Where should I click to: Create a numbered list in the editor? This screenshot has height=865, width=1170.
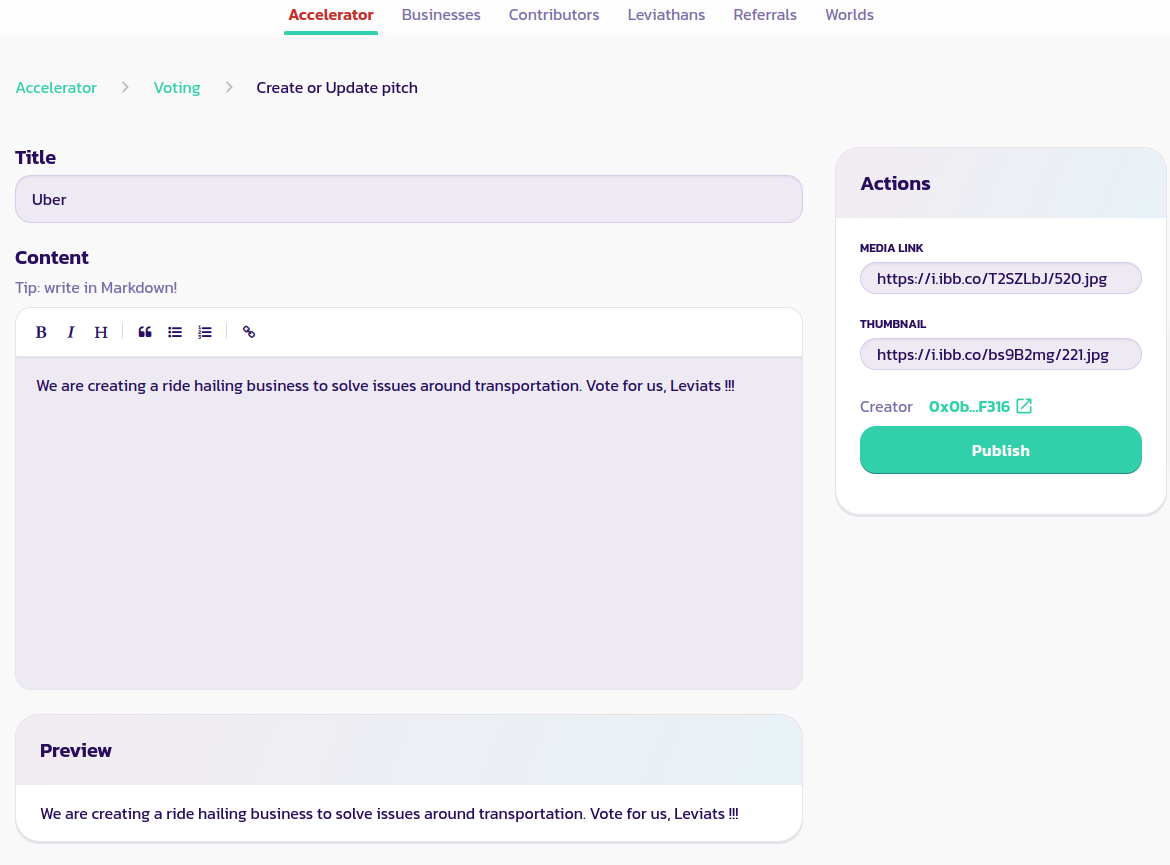click(205, 332)
